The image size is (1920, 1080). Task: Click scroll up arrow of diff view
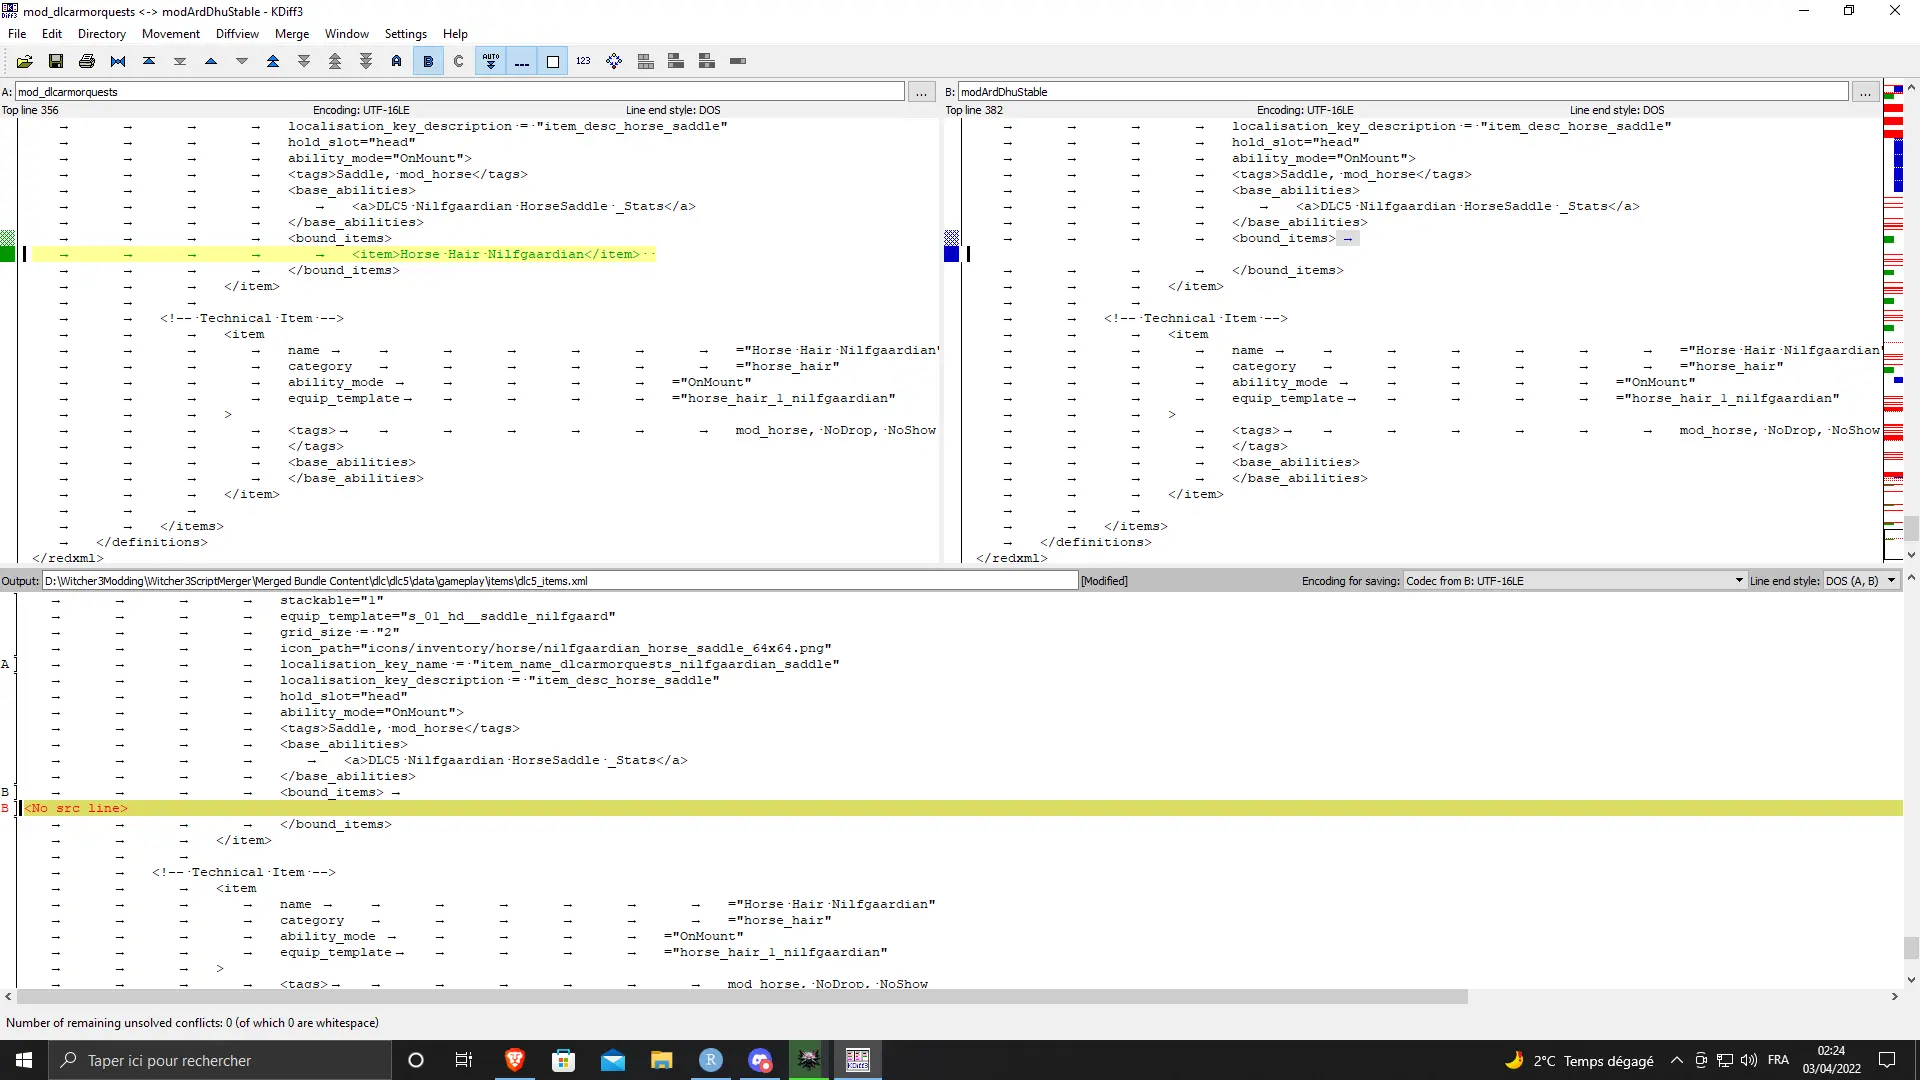[1911, 88]
